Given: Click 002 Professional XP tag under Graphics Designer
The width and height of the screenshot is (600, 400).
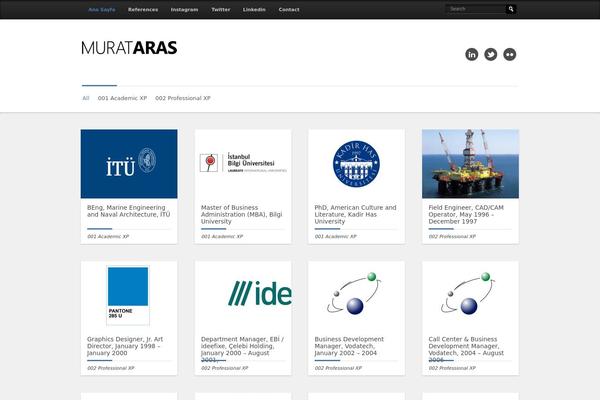Looking at the screenshot, I should tap(111, 368).
